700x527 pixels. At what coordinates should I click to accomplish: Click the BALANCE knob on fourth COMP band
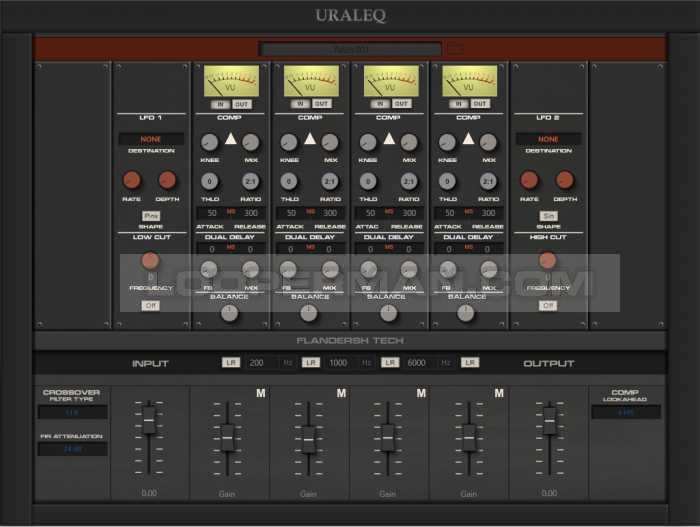click(x=466, y=313)
